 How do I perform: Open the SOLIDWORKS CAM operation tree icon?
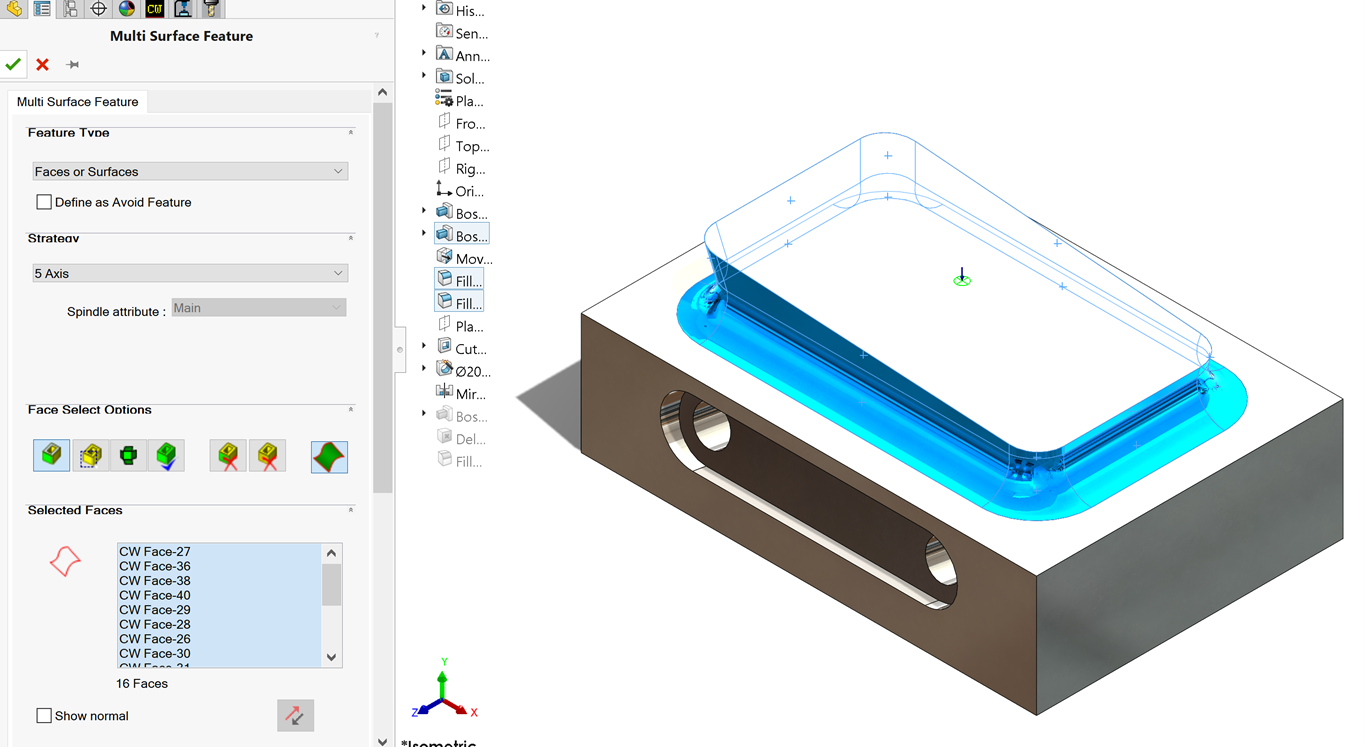click(x=183, y=9)
